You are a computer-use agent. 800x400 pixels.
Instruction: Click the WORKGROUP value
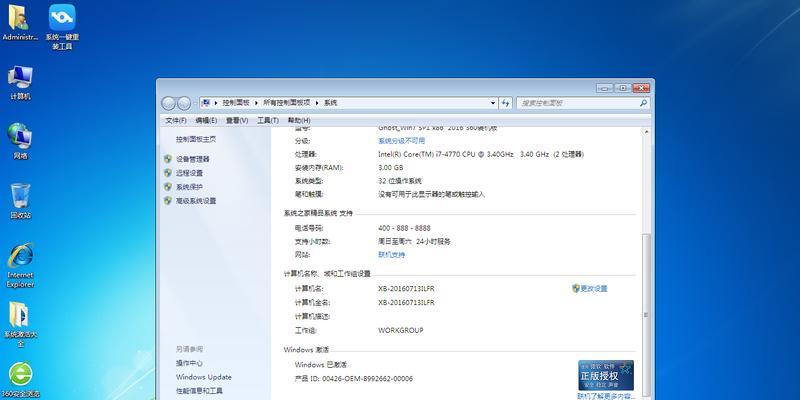tap(401, 330)
